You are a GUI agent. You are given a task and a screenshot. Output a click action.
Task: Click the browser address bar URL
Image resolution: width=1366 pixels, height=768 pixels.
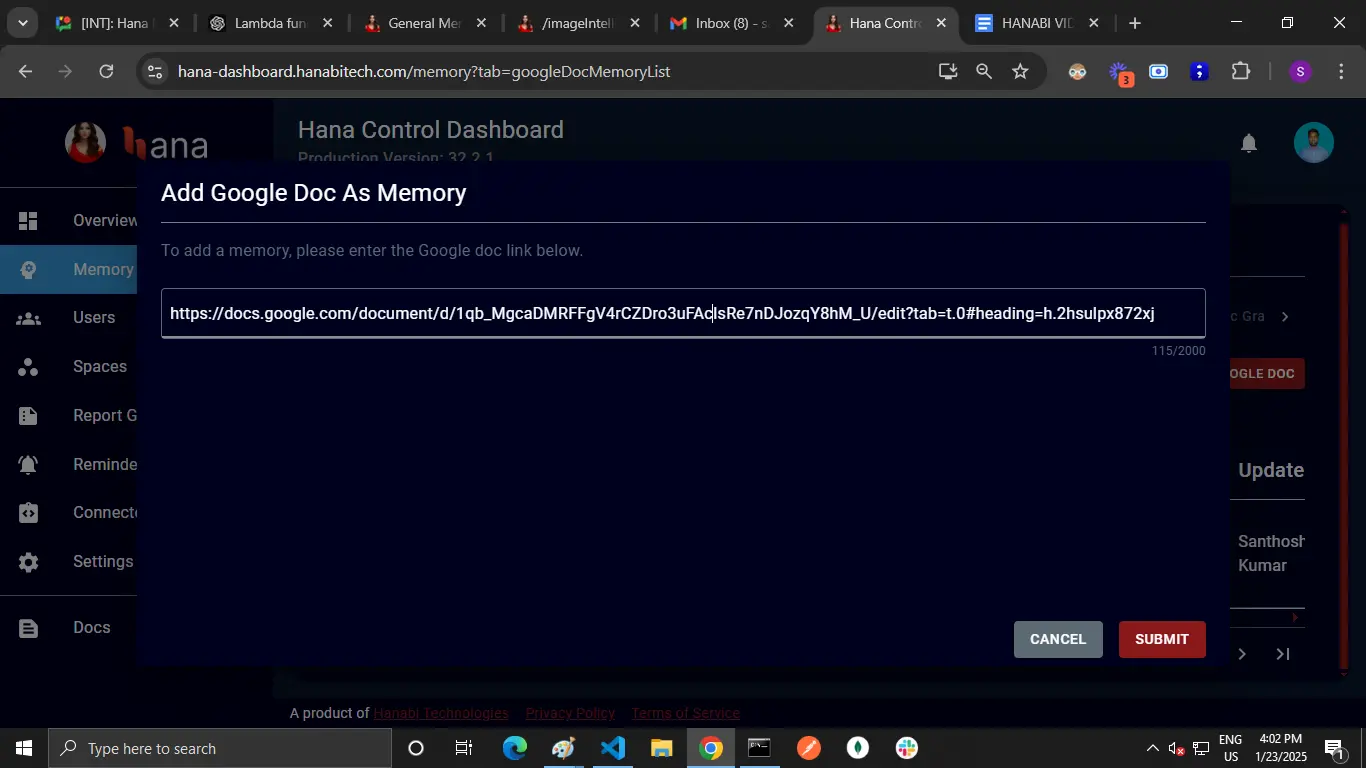pos(424,71)
